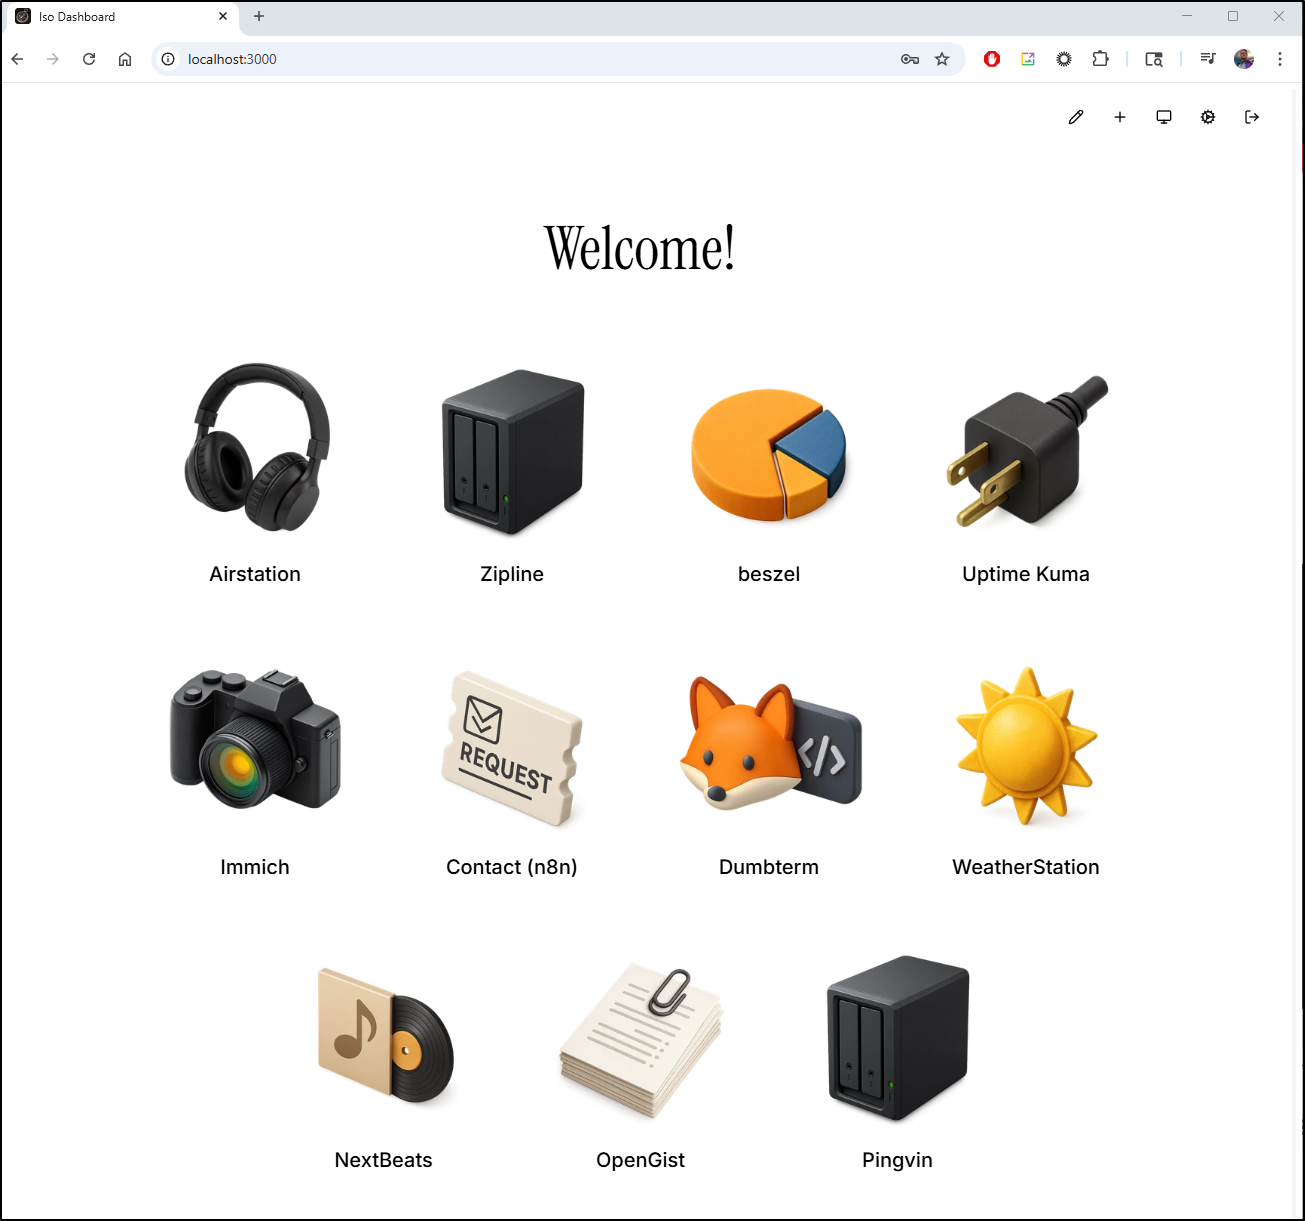This screenshot has width=1305, height=1221.
Task: Click the screen search toolbar icon
Action: [x=1154, y=59]
